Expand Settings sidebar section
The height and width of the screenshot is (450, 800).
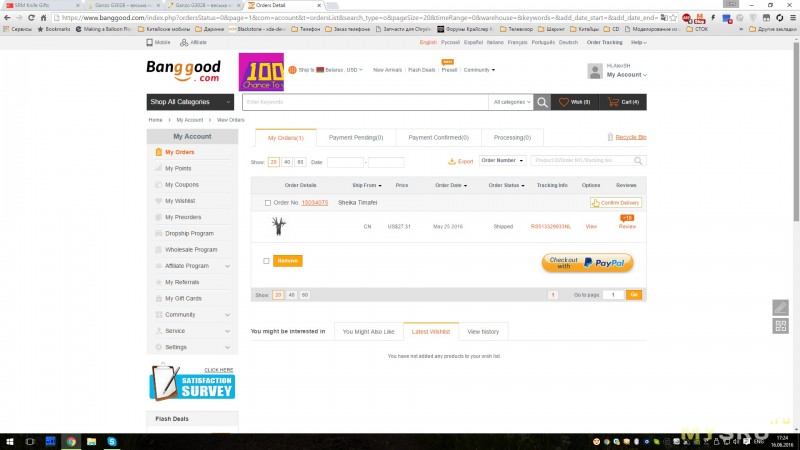227,347
